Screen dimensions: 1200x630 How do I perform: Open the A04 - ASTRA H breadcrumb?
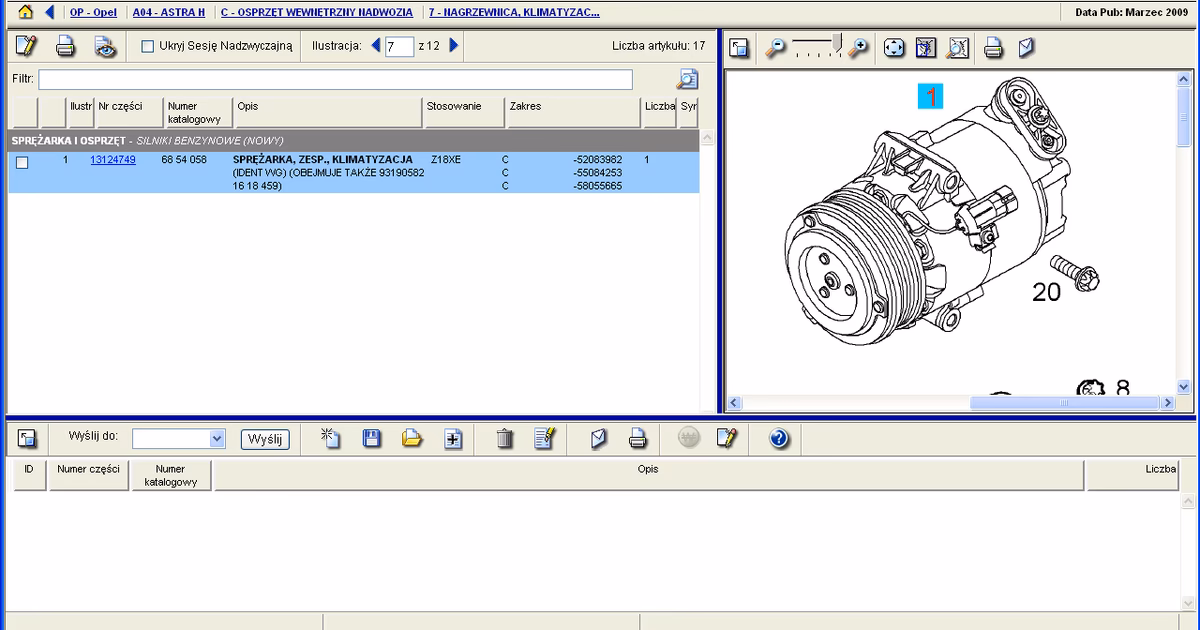168,13
